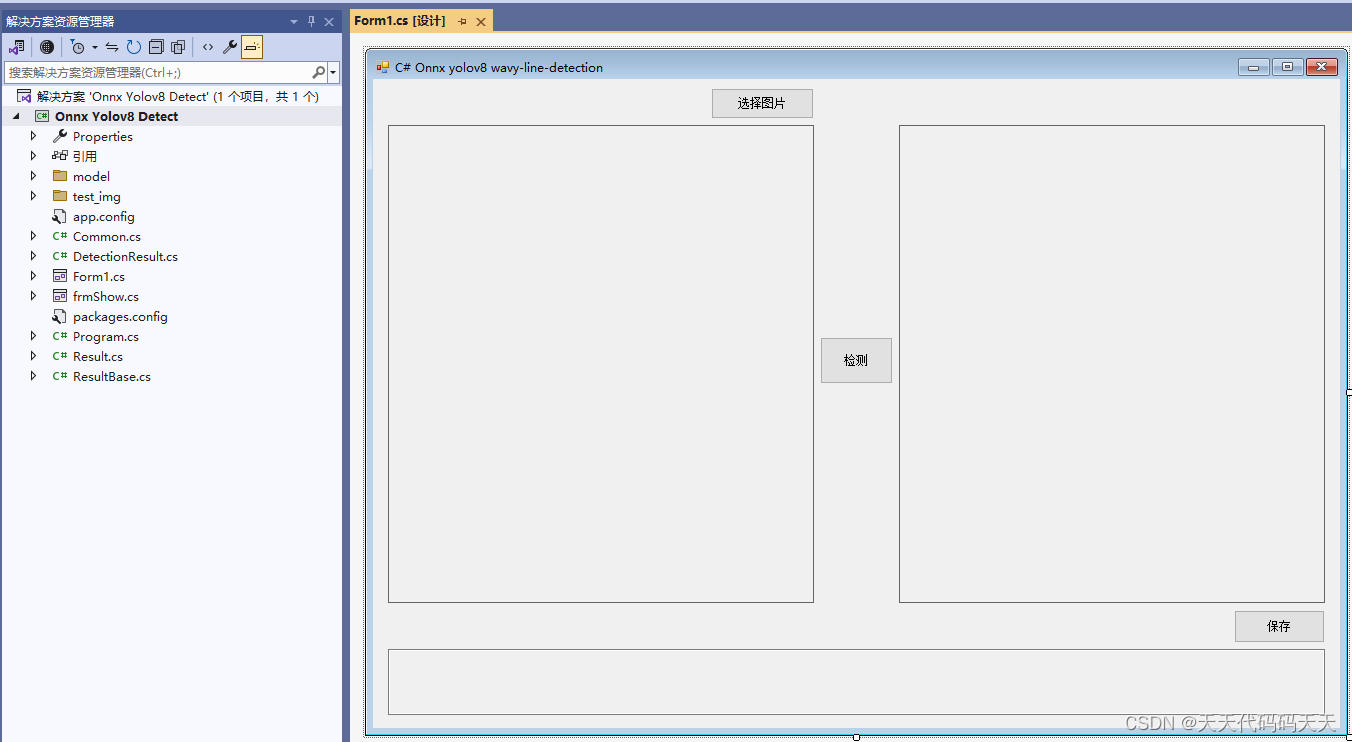Viewport: 1352px width, 742px height.
Task: Expand the model folder node
Action: (x=33, y=176)
